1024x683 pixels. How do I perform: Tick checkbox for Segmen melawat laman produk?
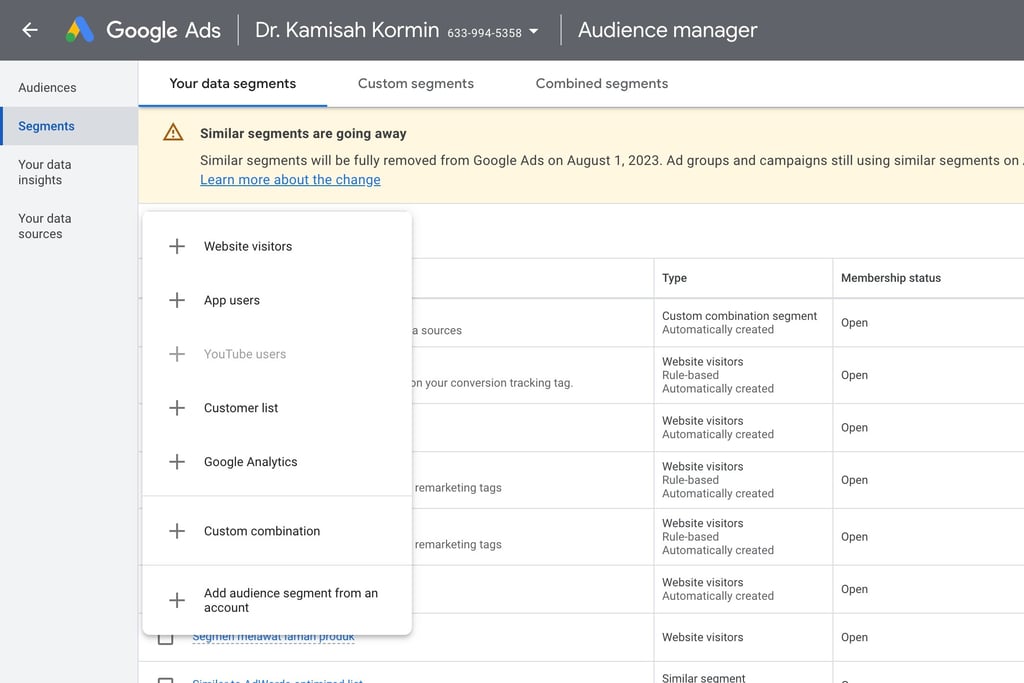[x=166, y=638]
